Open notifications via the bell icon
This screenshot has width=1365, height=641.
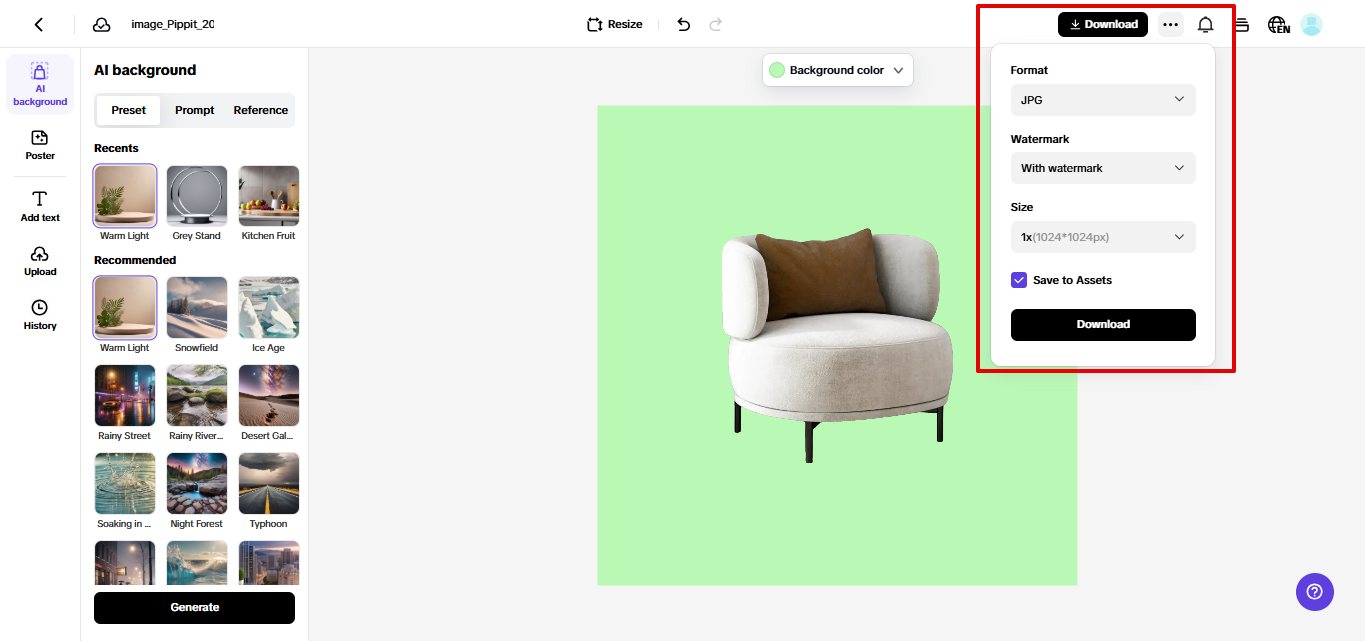(x=1205, y=23)
